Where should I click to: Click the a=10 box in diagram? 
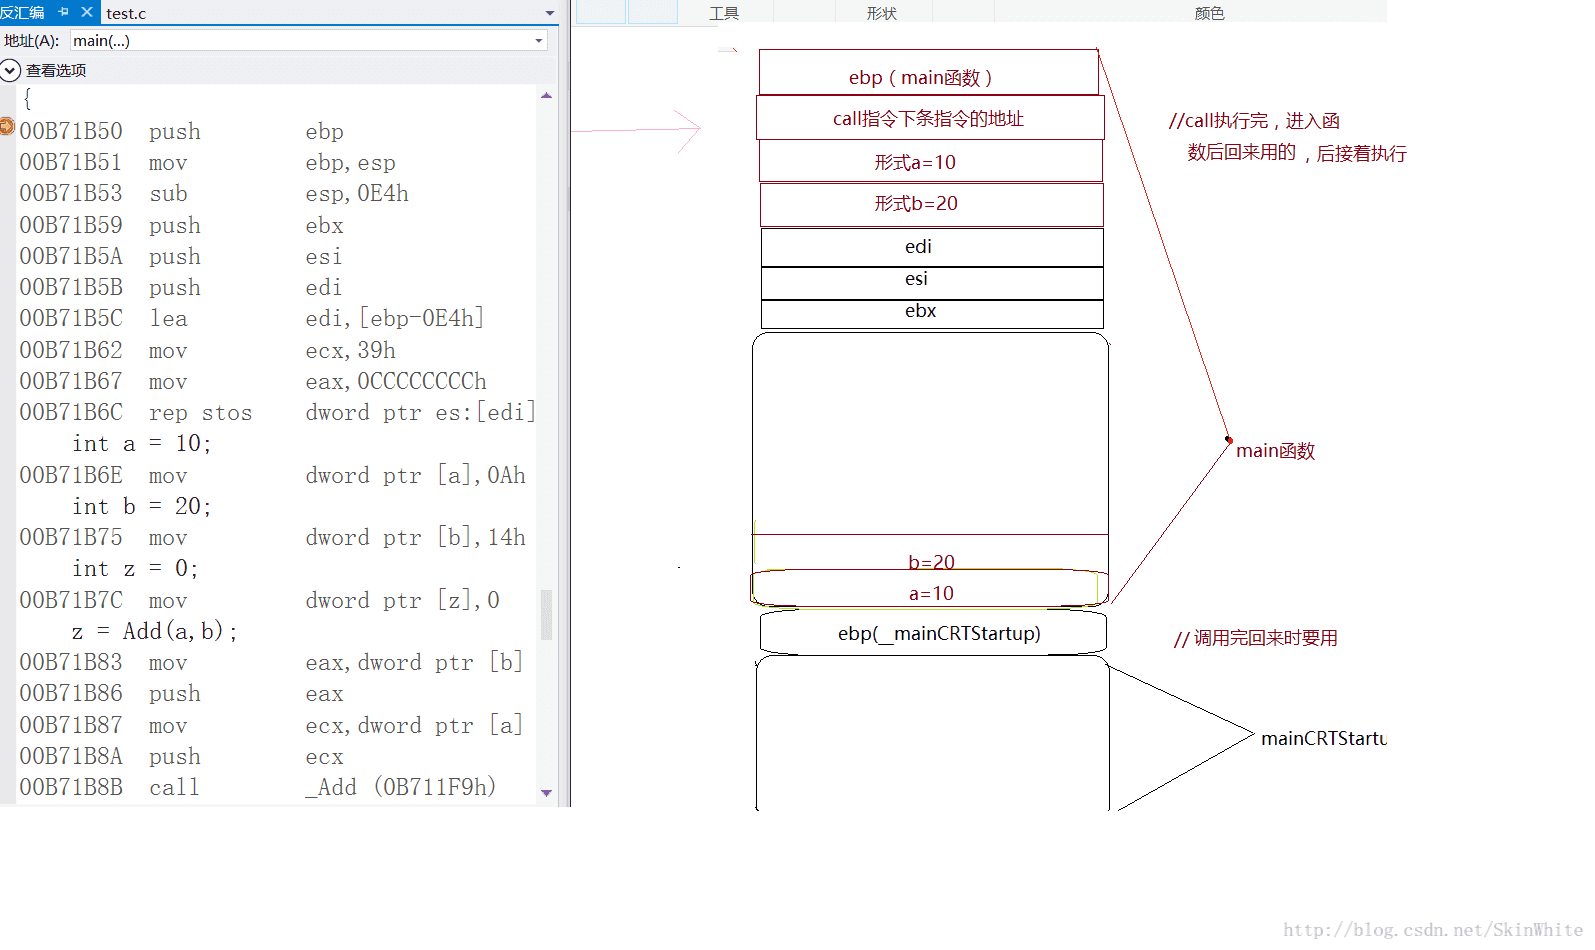tap(930, 588)
